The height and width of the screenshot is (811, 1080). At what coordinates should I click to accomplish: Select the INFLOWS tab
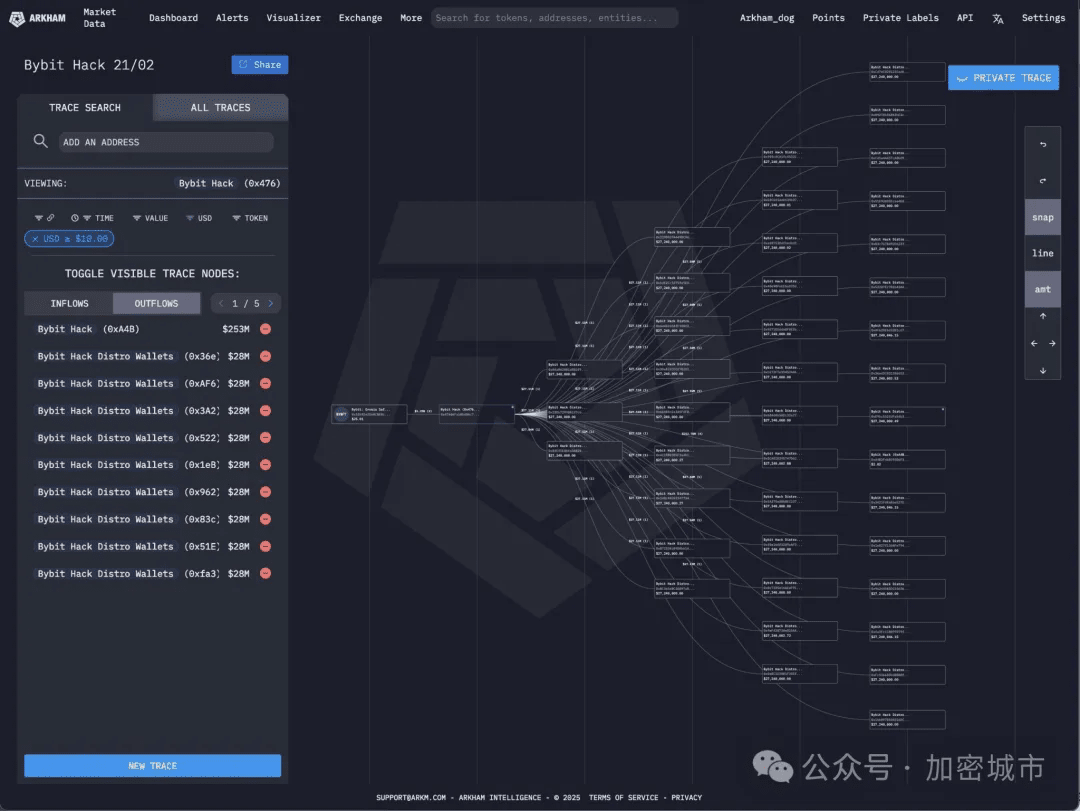coord(69,303)
